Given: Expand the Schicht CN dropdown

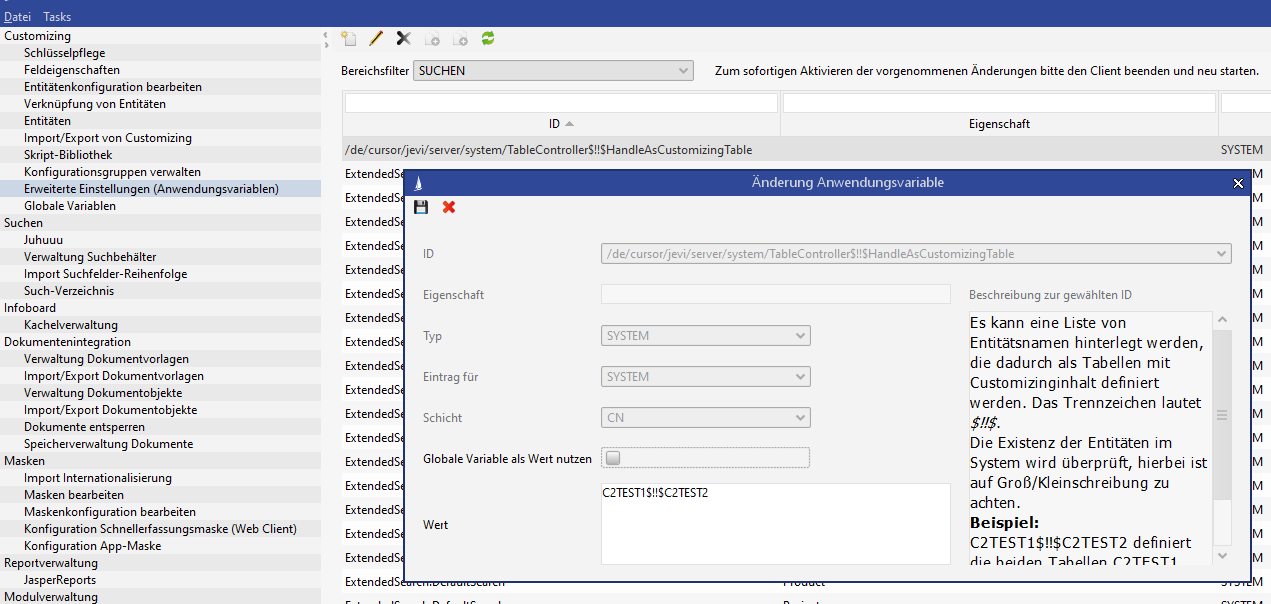Looking at the screenshot, I should tap(705, 418).
